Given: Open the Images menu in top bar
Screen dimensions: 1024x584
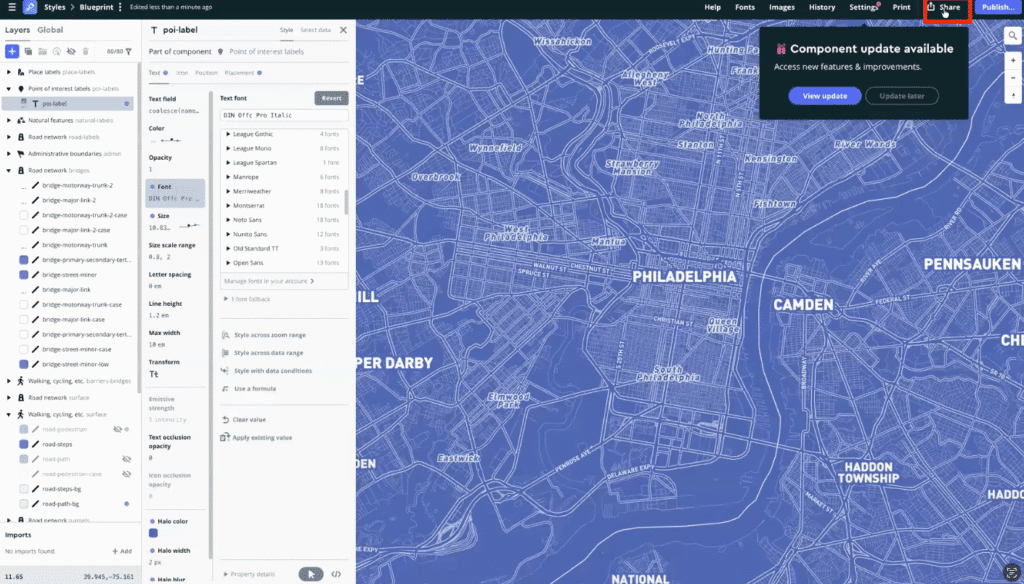Looking at the screenshot, I should 784,7.
